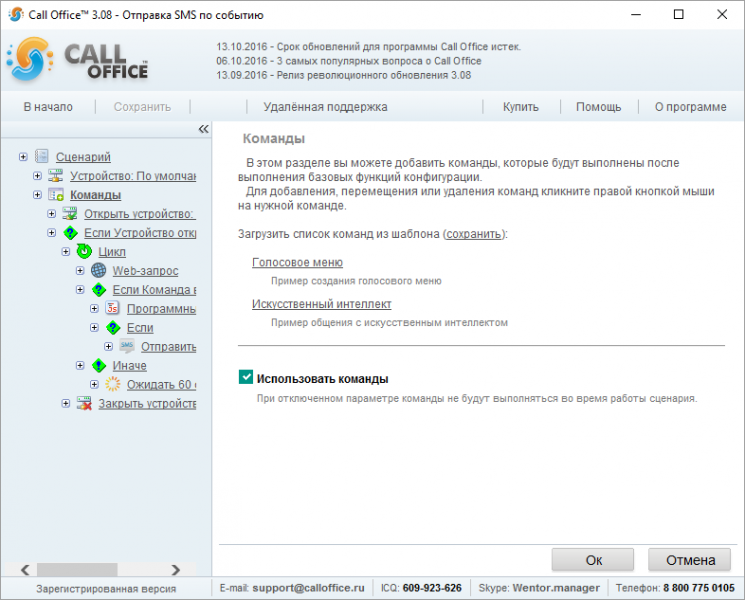Image resolution: width=745 pixels, height=600 pixels.
Task: Click the support@calloffice.ru email
Action: pos(308,588)
